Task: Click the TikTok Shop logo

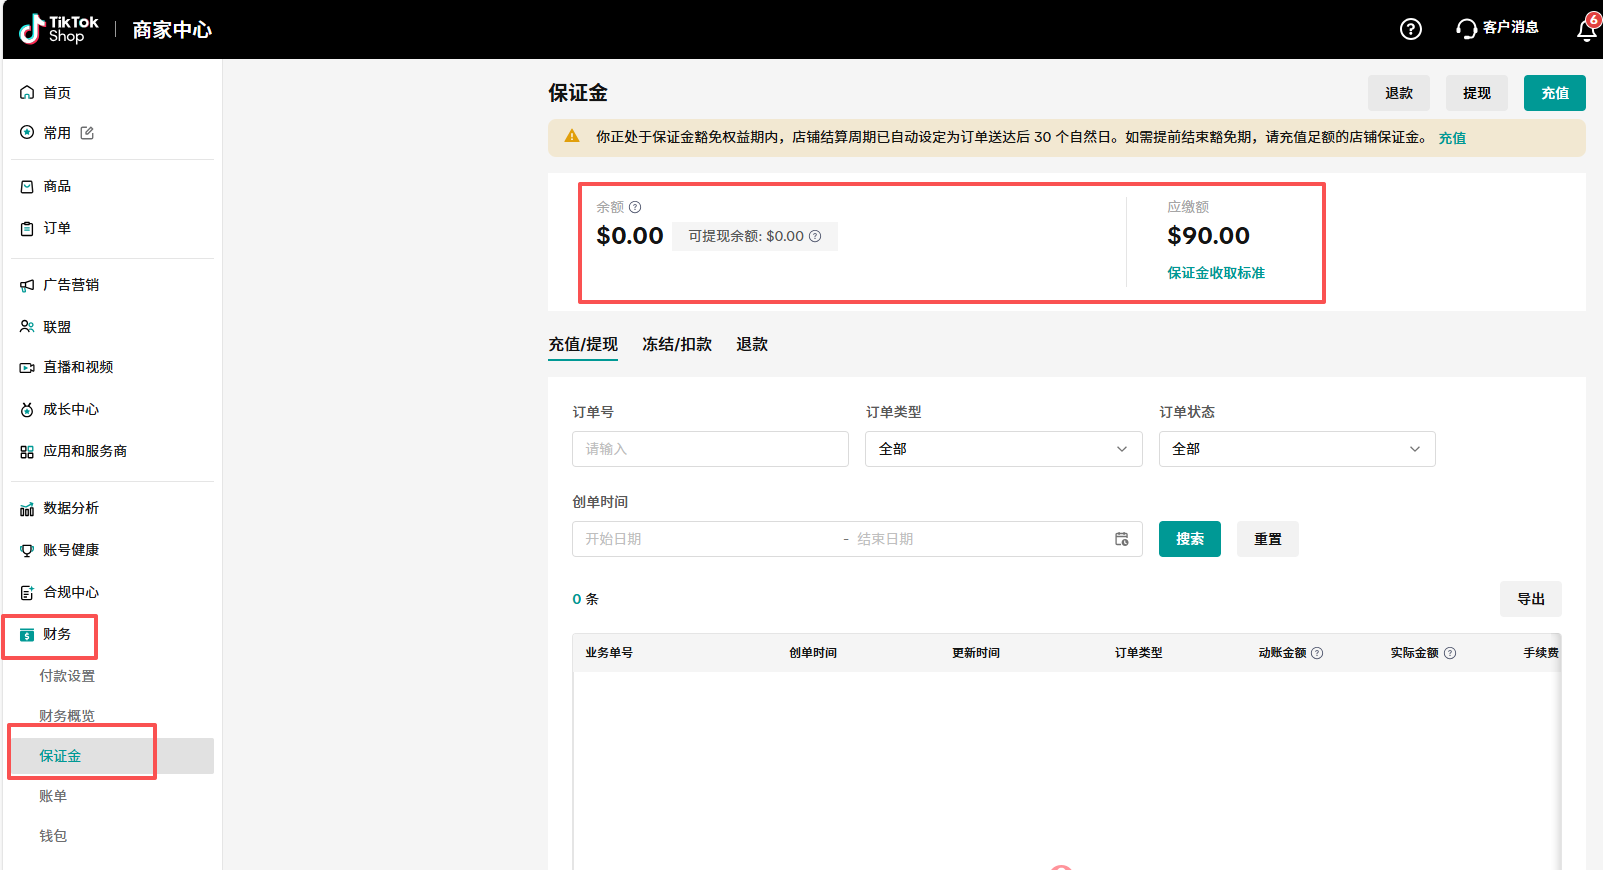Action: (x=60, y=29)
